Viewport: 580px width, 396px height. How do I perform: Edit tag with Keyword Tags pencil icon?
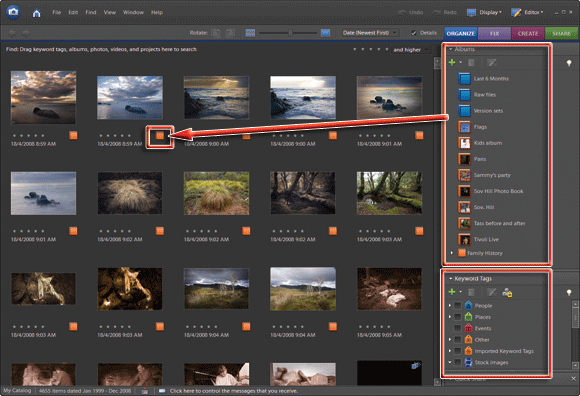[x=492, y=292]
